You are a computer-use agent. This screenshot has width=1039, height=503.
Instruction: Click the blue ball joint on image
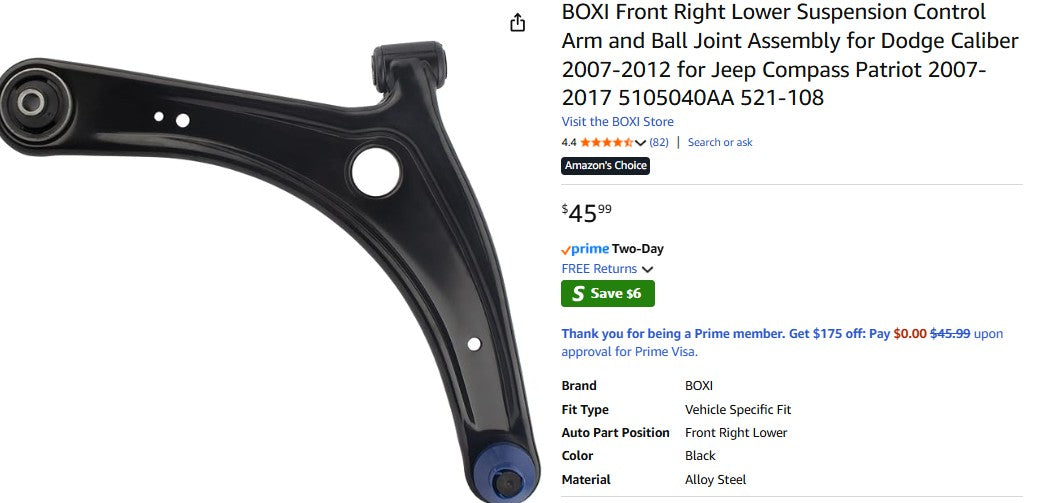point(507,473)
